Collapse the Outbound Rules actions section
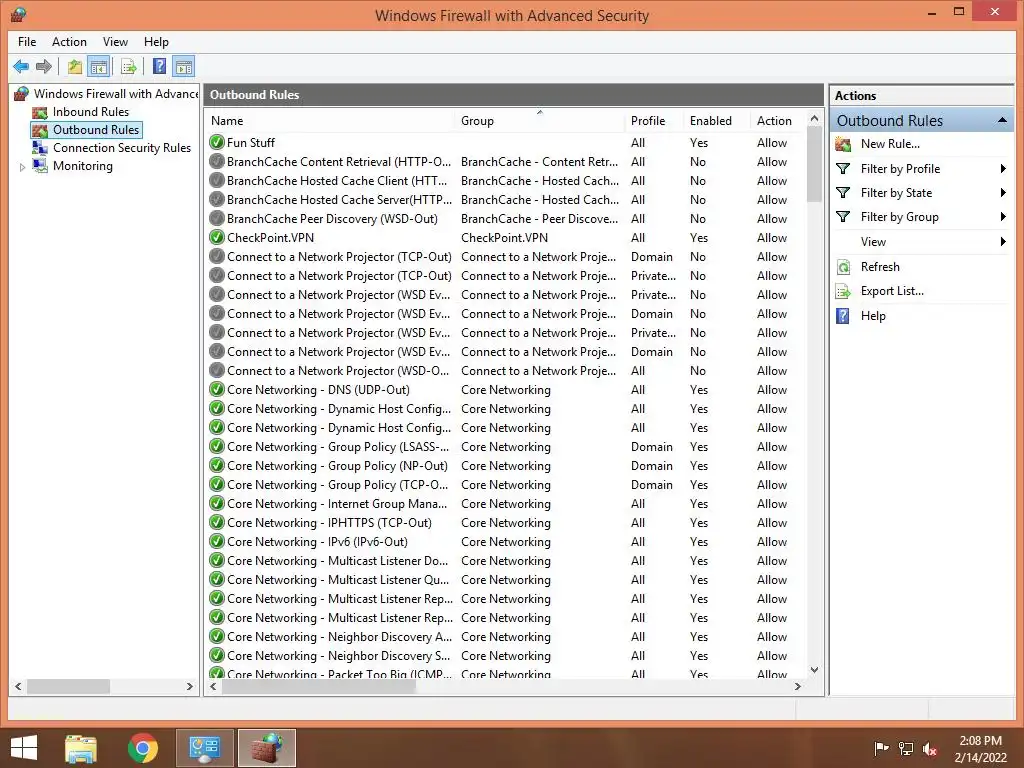1024x768 pixels. (x=1002, y=120)
